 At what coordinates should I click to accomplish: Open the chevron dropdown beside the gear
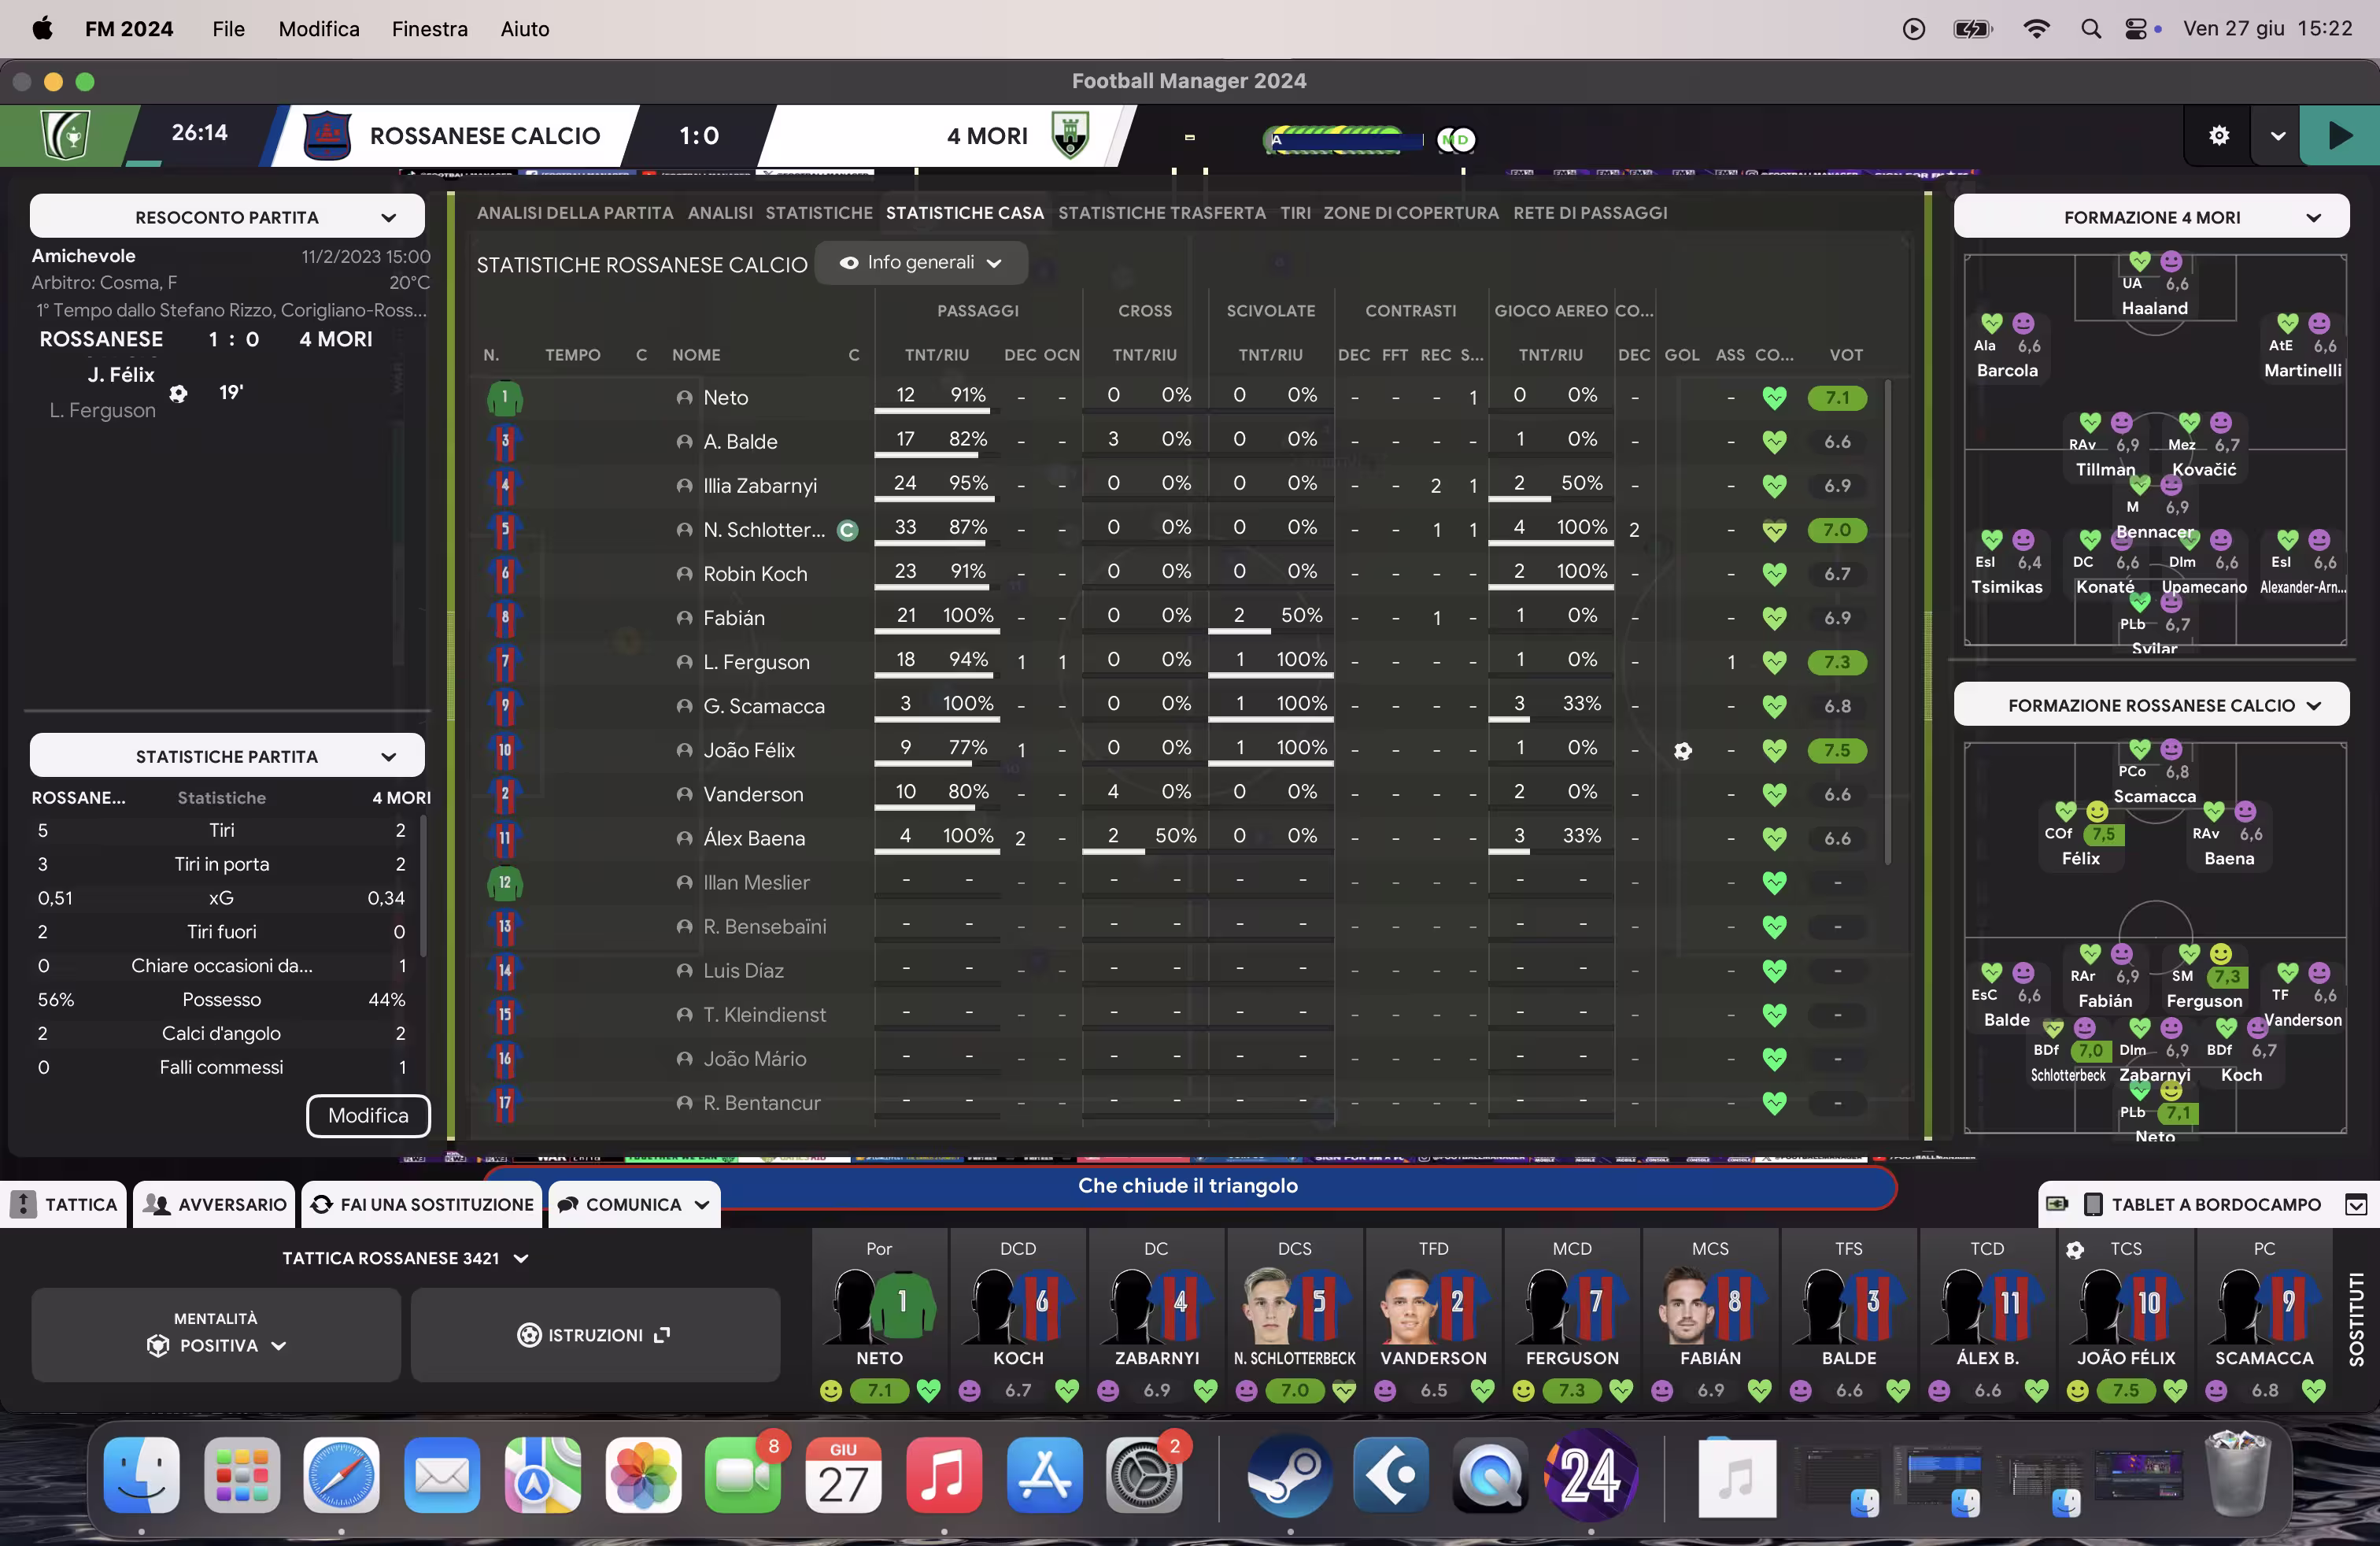tap(2277, 136)
